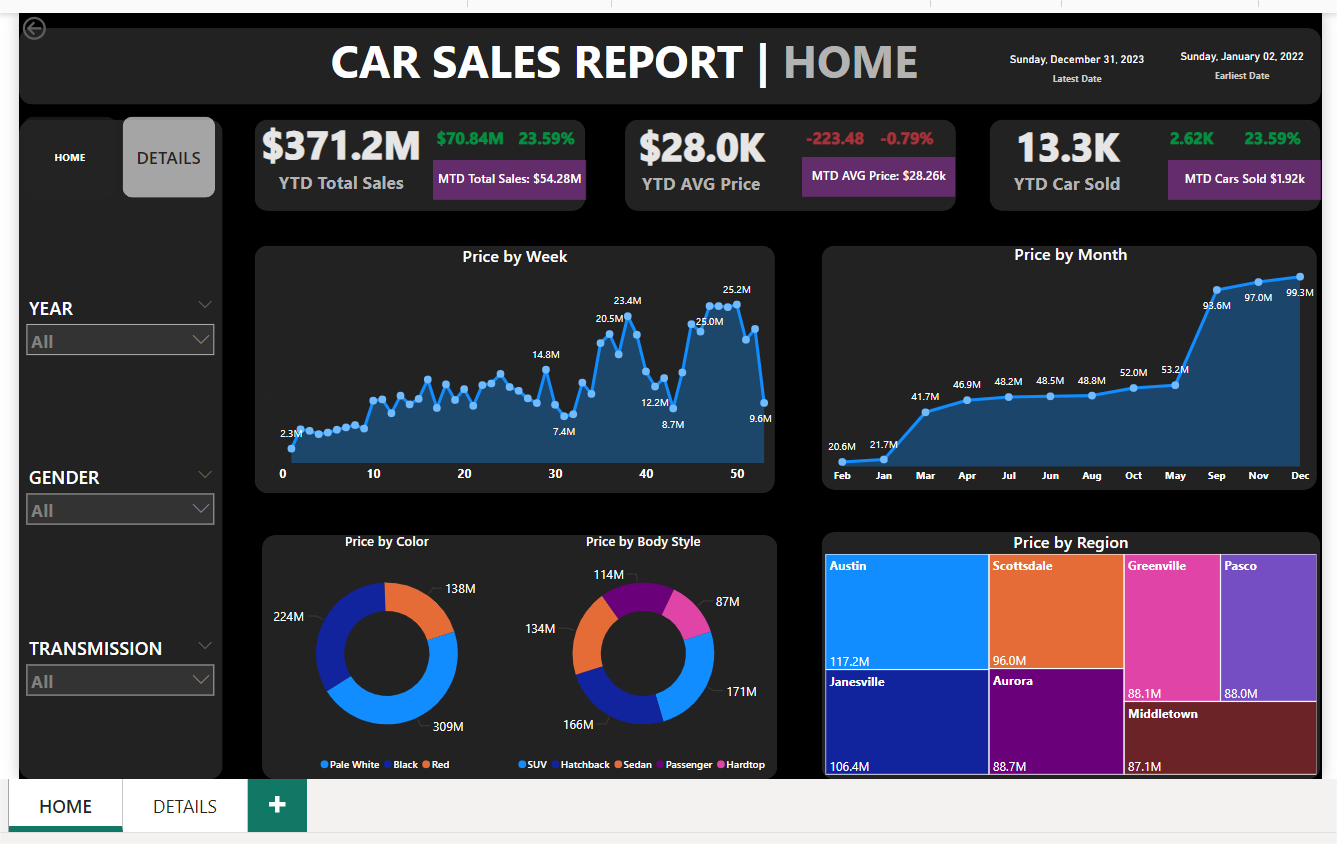Collapse the GENDER slicer using its chevron
Screen dimensions: 1337x844
point(205,474)
